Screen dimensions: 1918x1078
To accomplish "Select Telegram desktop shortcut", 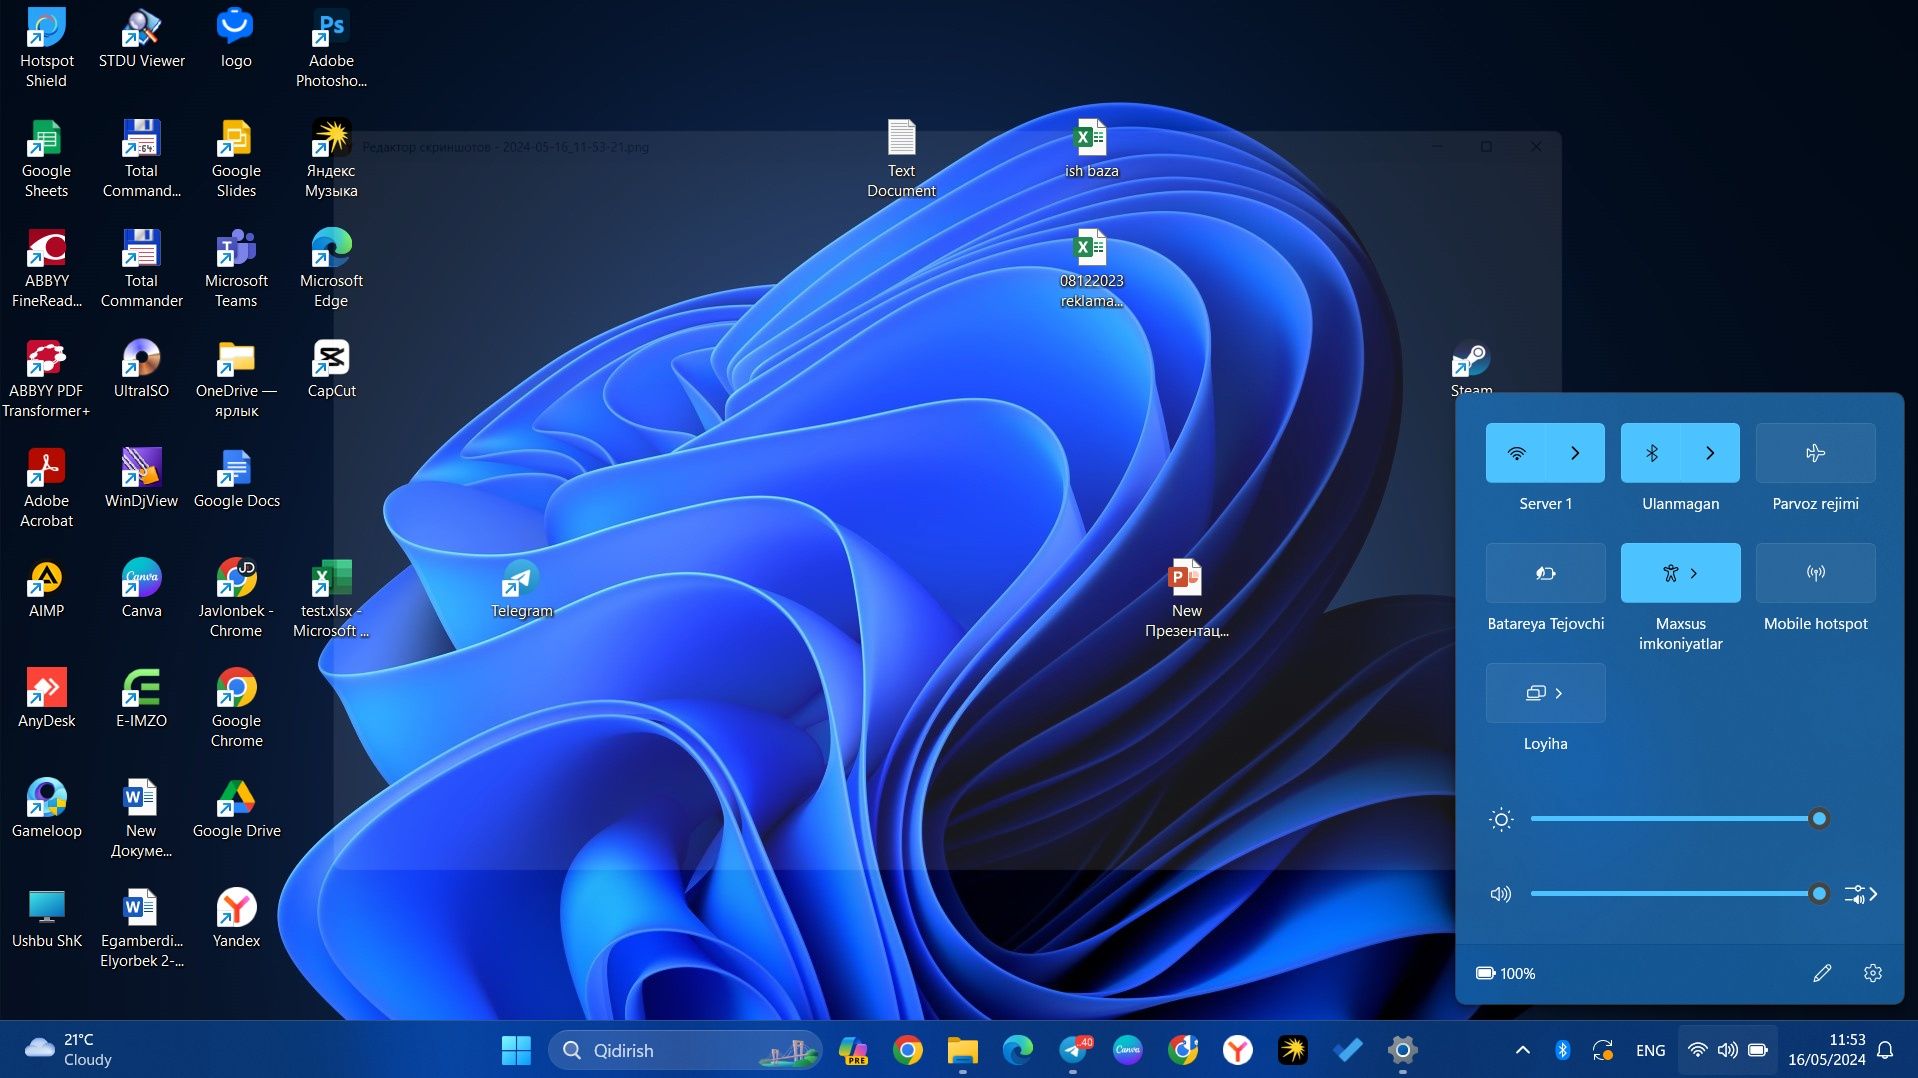I will pos(521,588).
